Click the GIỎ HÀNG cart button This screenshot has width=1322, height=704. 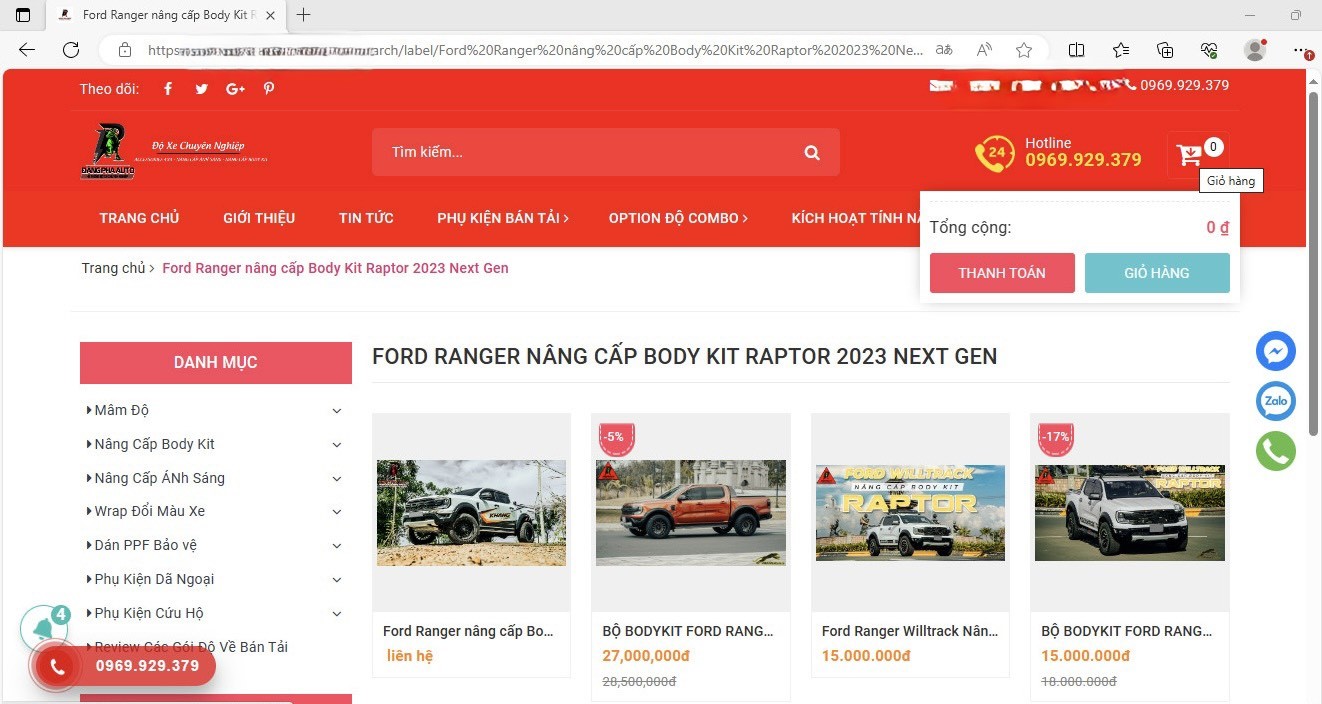tap(1157, 273)
